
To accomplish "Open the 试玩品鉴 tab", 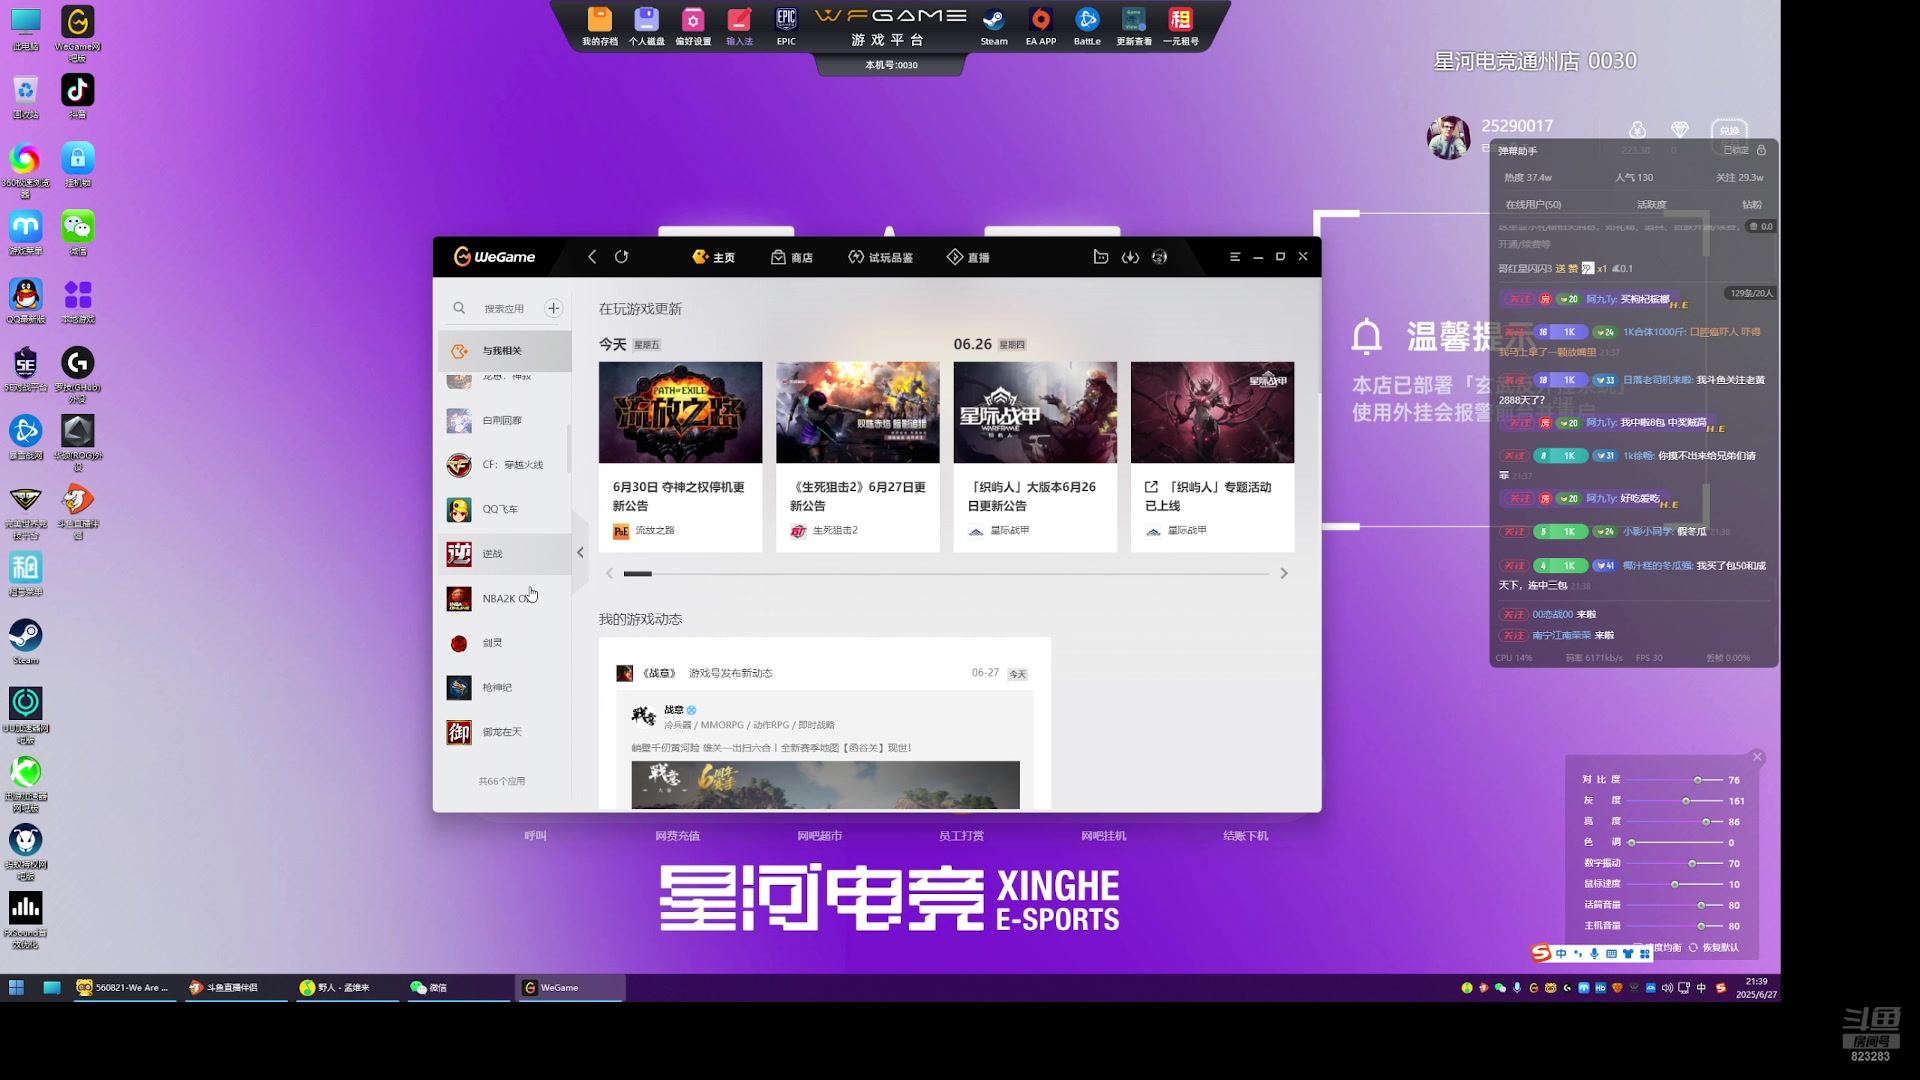I will click(x=880, y=257).
